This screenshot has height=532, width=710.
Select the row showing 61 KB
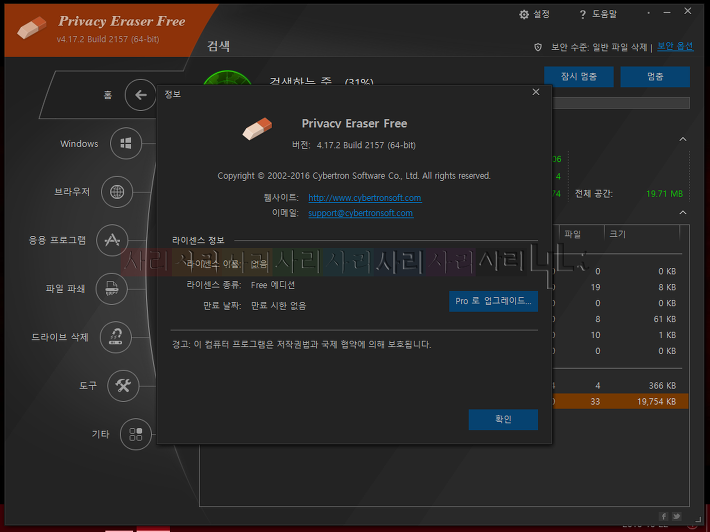pyautogui.click(x=620, y=319)
